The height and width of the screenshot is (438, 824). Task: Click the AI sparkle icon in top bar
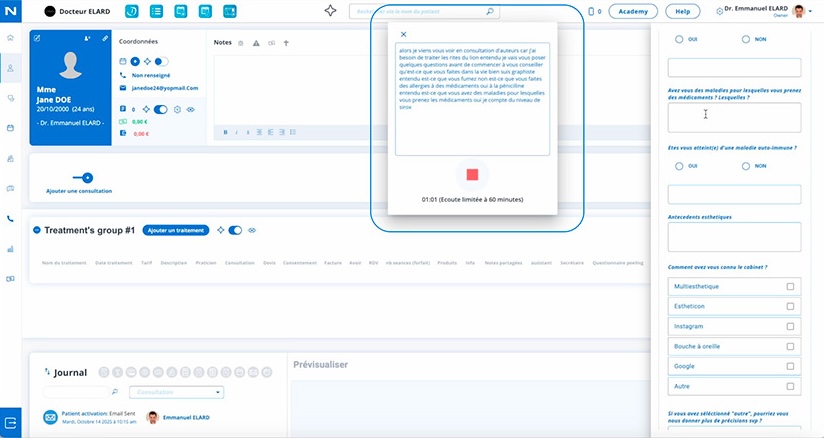(x=331, y=11)
